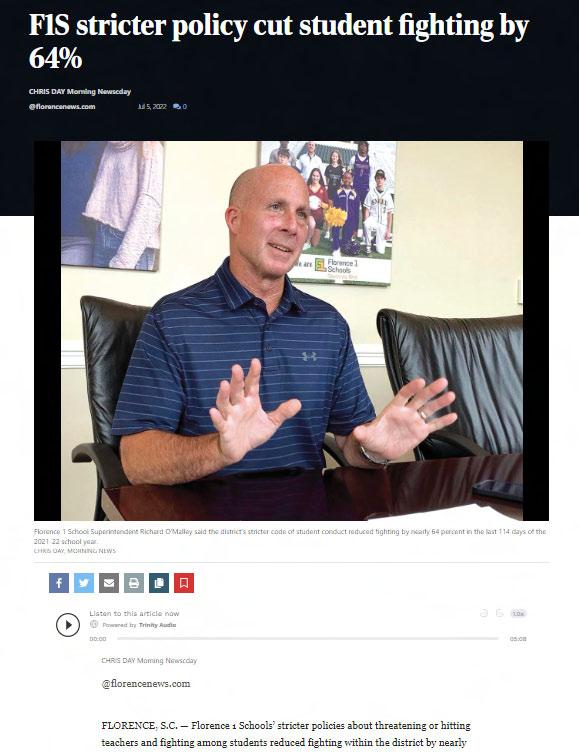Click the Trinity Audio info icon

click(x=94, y=624)
